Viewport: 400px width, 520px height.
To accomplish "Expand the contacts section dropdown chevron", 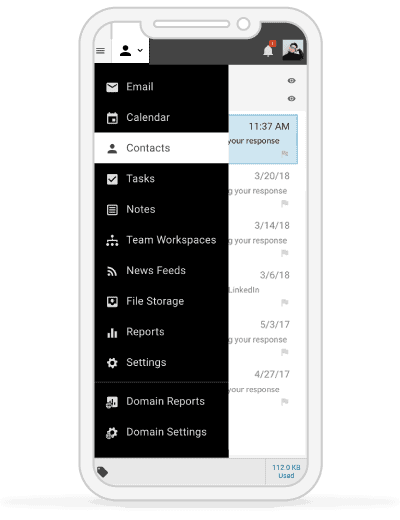I will click(140, 50).
